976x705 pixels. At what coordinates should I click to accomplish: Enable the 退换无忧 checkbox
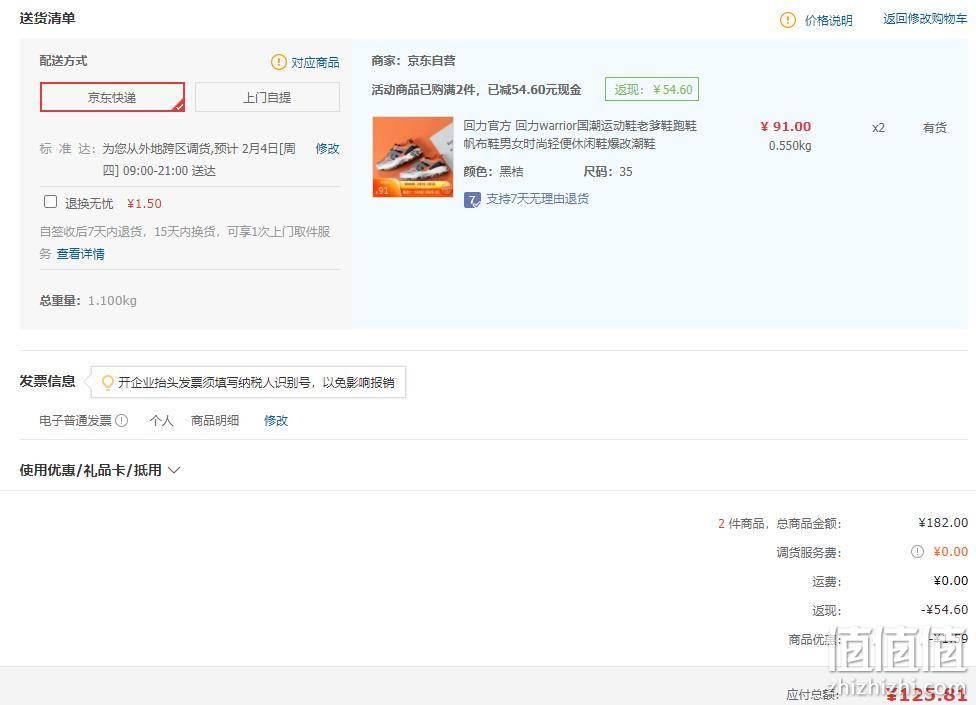click(50, 202)
